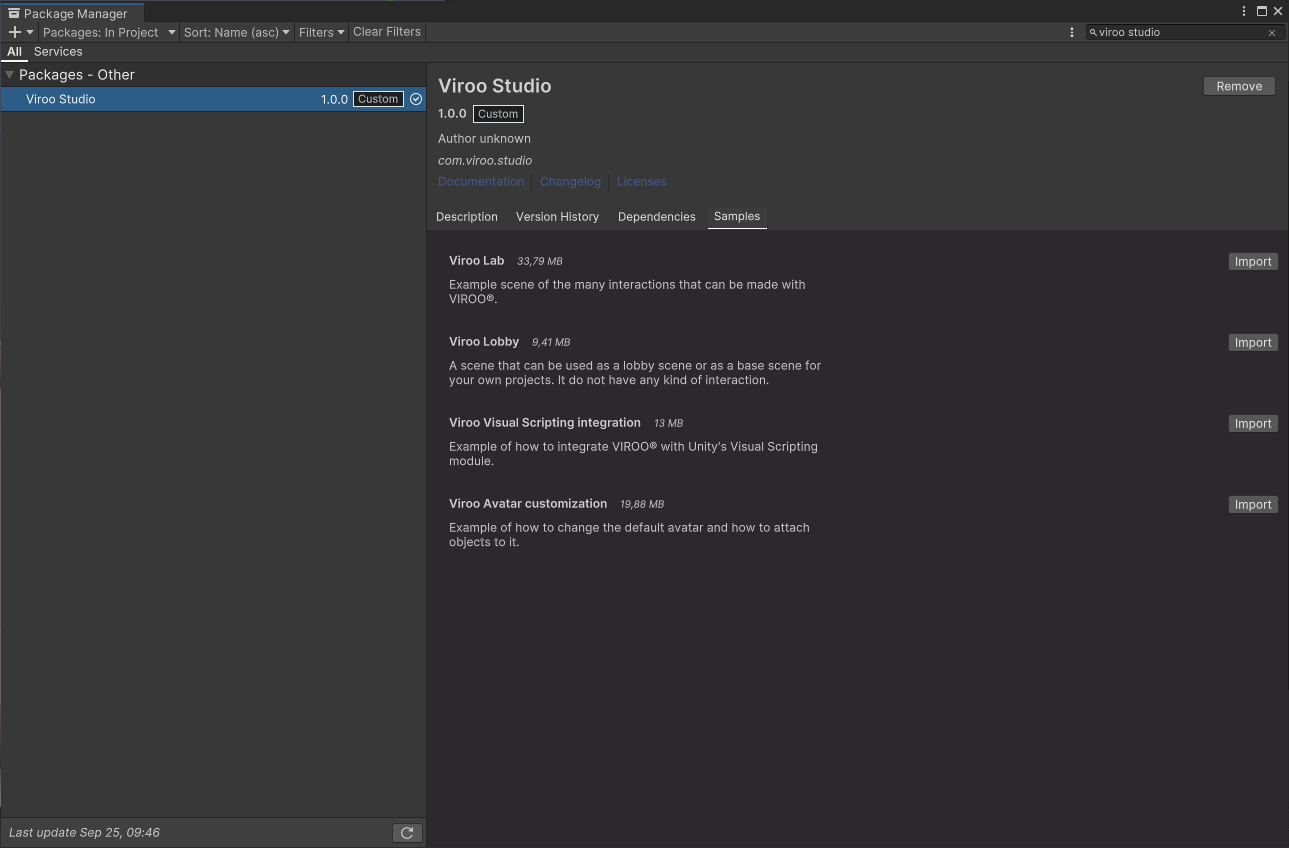This screenshot has height=848, width=1289.
Task: Switch to the Description tab
Action: pos(467,217)
